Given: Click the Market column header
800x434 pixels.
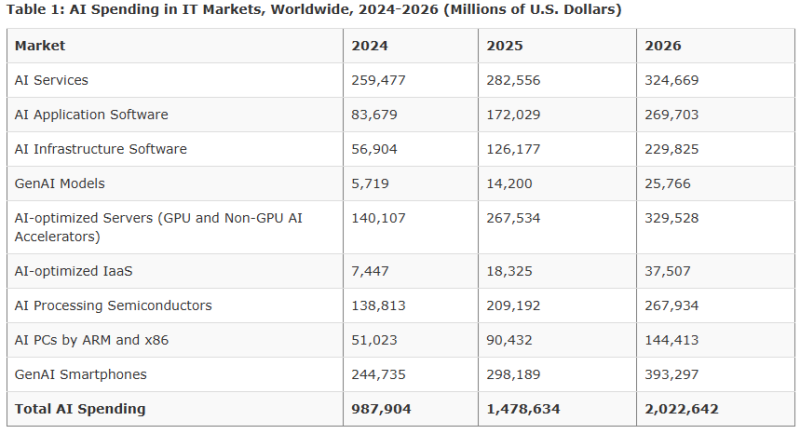Looking at the screenshot, I should [40, 46].
